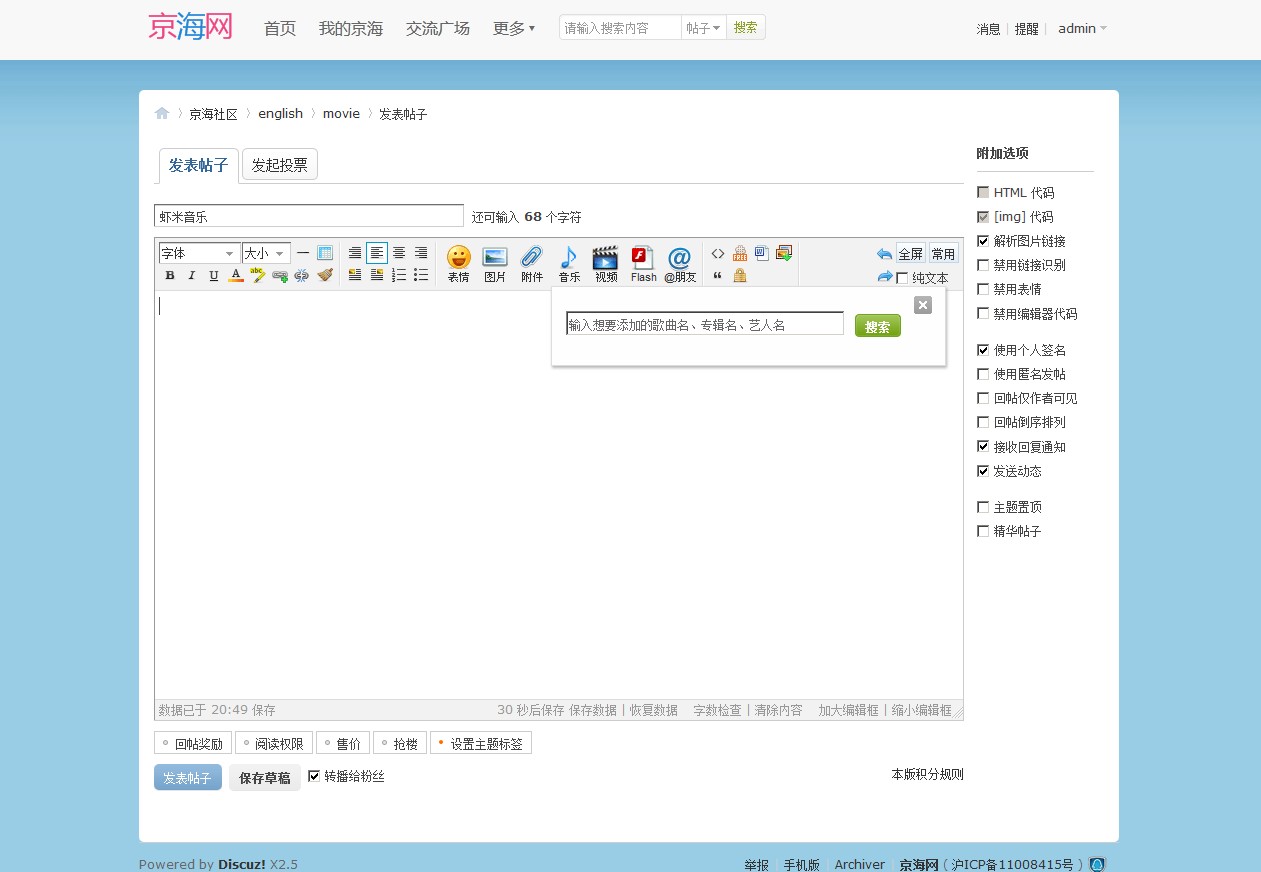Center align the text
Viewport: 1261px width, 872px height.
click(399, 253)
